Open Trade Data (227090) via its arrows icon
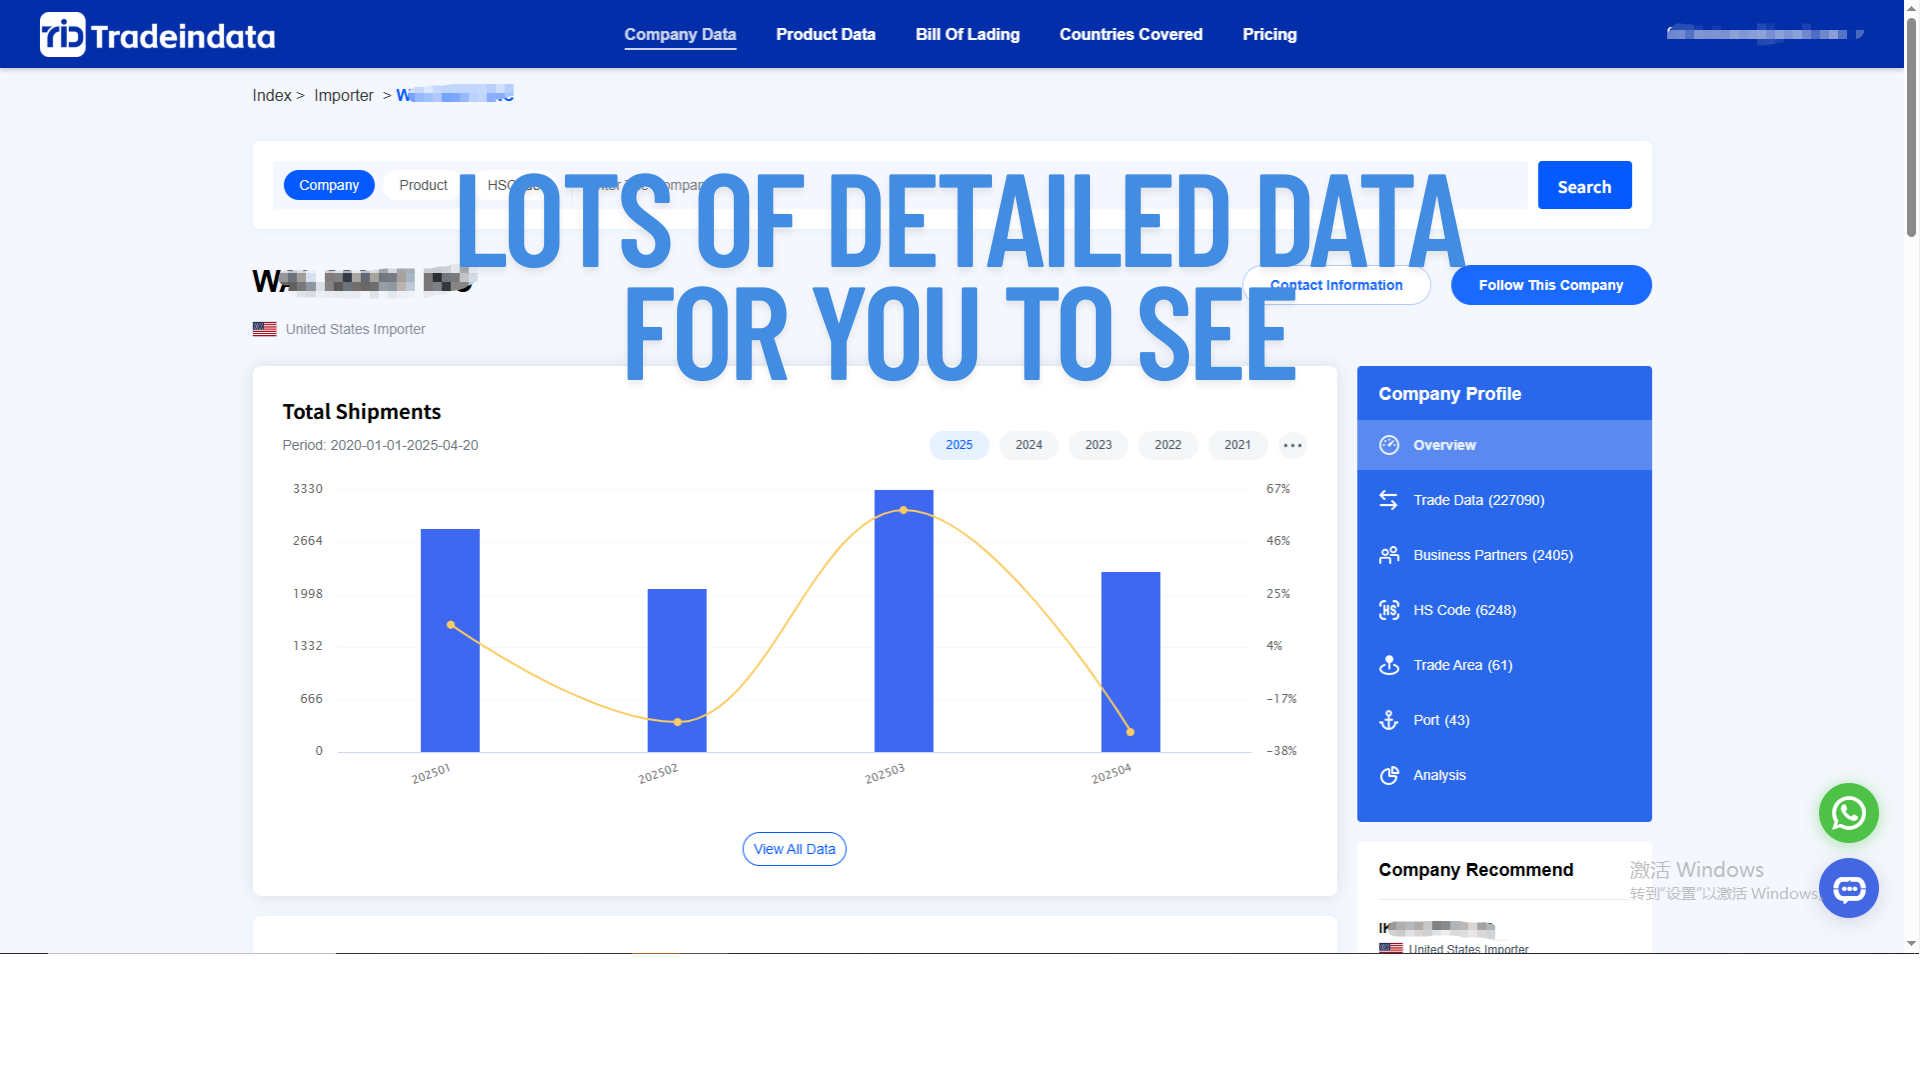Image resolution: width=1920 pixels, height=1080 pixels. point(1389,499)
